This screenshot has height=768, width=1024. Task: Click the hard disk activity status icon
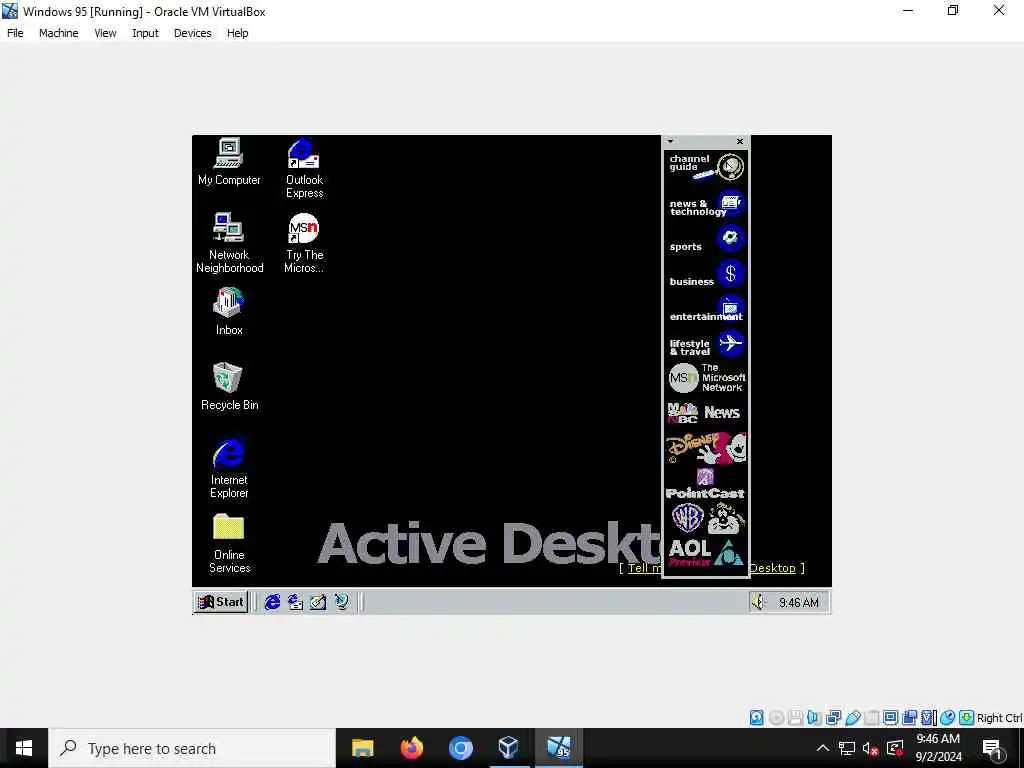point(756,718)
